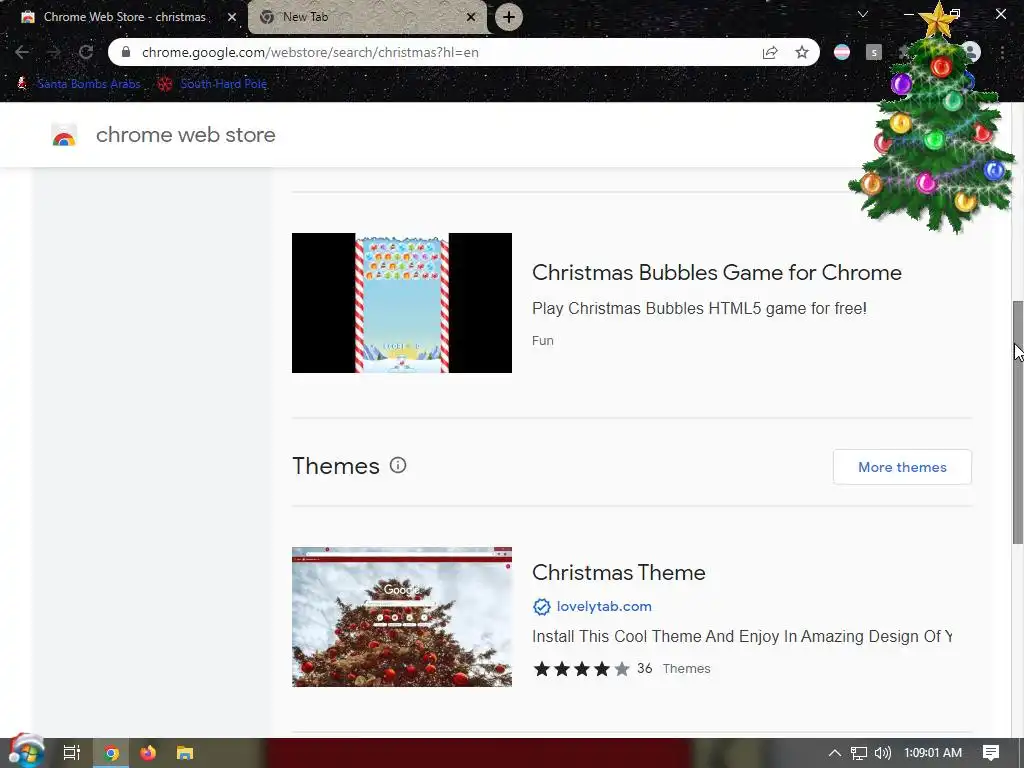Open the Santa Bombs Arabs bookmark
Viewport: 1024px width, 768px height.
click(79, 84)
